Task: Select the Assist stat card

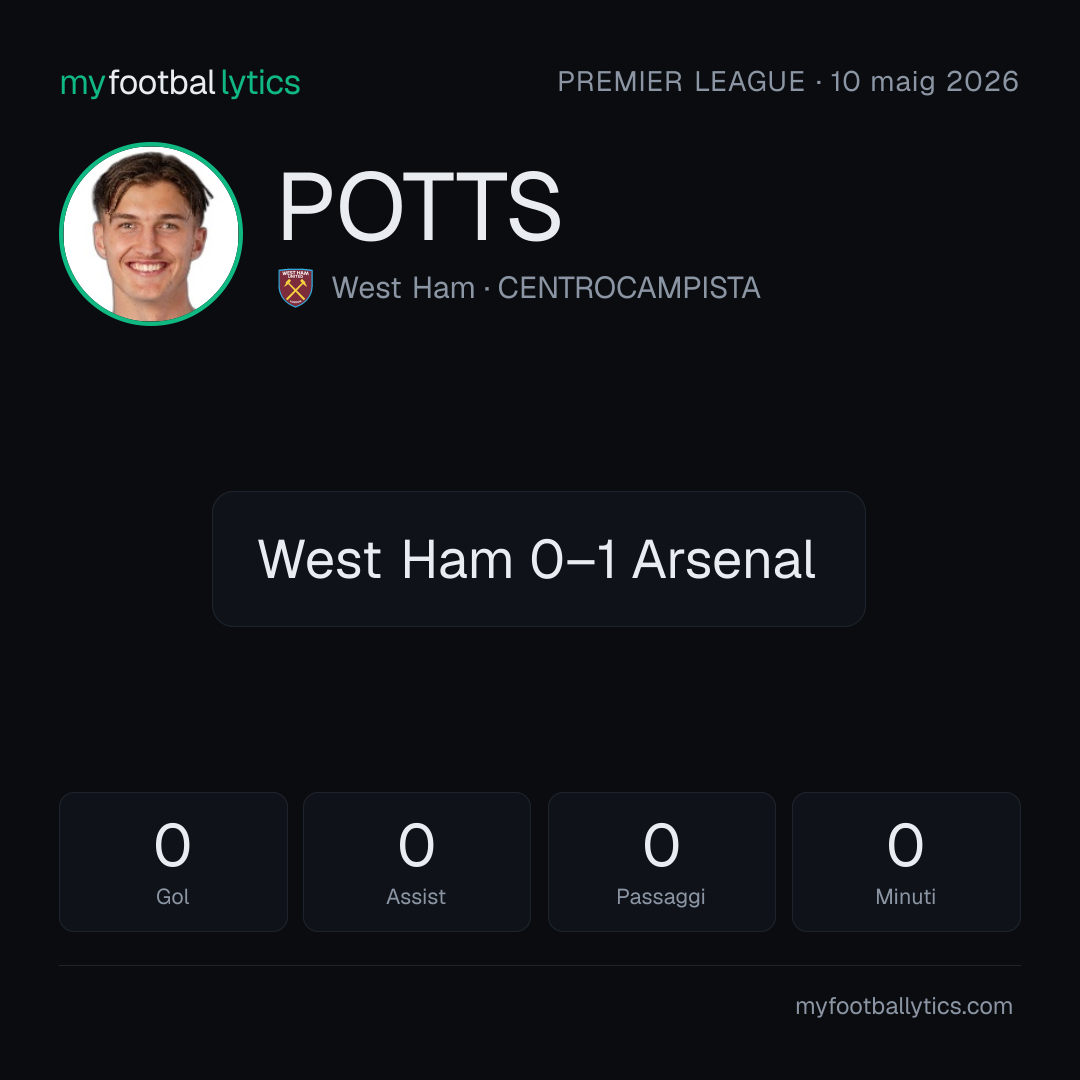Action: [x=417, y=862]
